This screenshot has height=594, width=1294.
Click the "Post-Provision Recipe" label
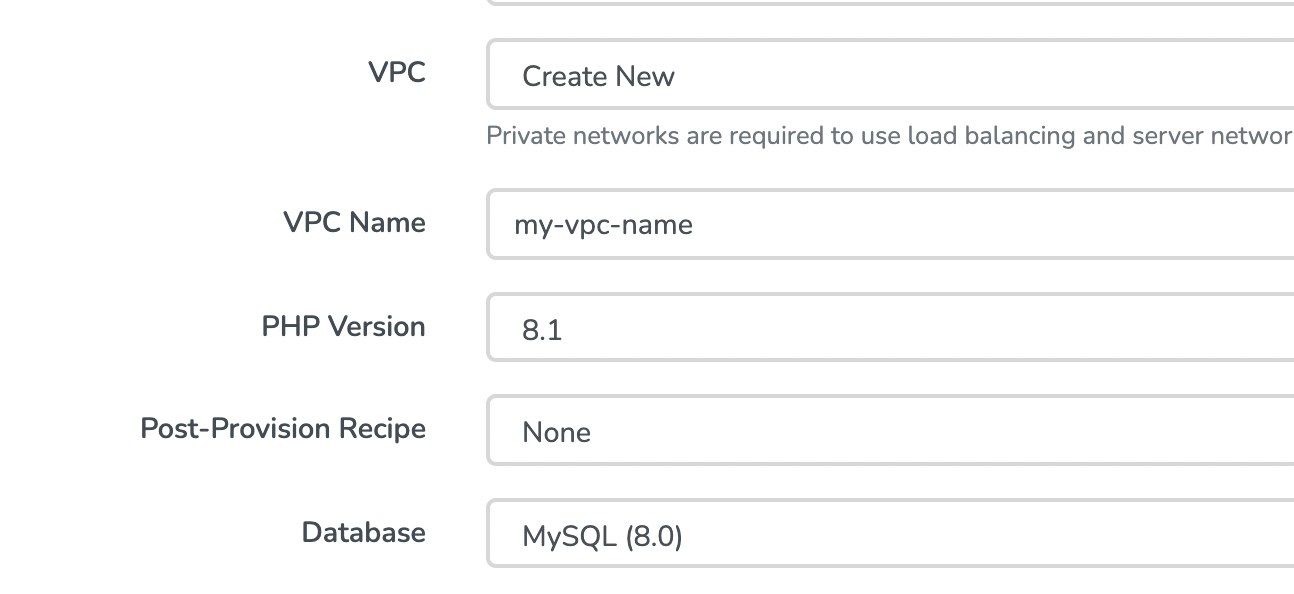pyautogui.click(x=283, y=429)
